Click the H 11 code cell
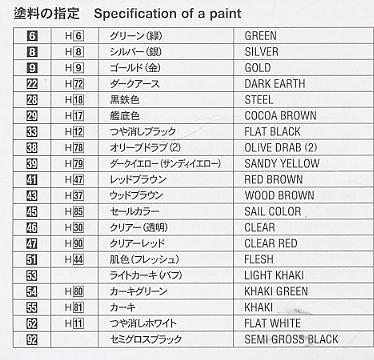The height and width of the screenshot is (360, 374). (74, 323)
